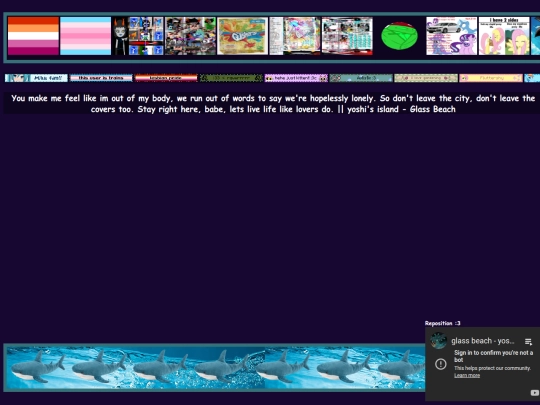Screen dimensions: 540x405
Task: Open the purple pony with car image
Action: (451, 36)
